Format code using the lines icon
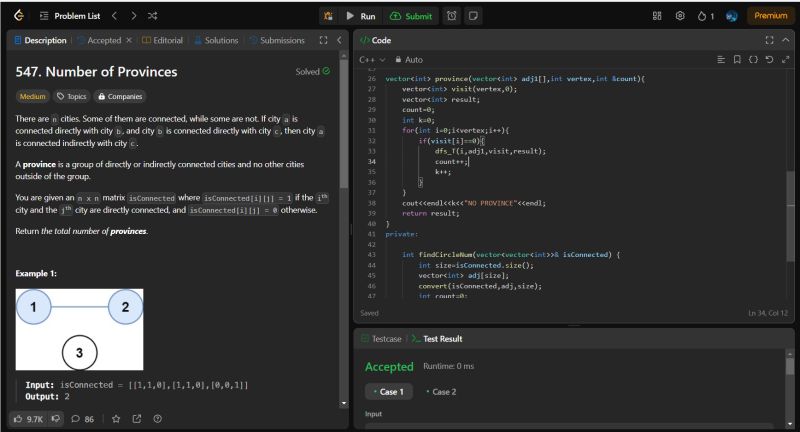This screenshot has width=800, height=432. point(721,60)
